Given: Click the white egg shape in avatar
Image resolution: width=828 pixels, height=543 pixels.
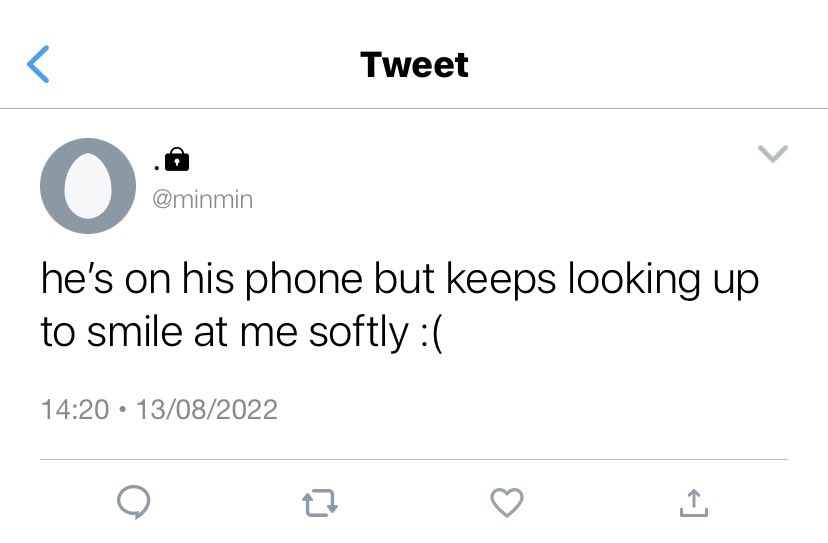Looking at the screenshot, I should [x=88, y=185].
